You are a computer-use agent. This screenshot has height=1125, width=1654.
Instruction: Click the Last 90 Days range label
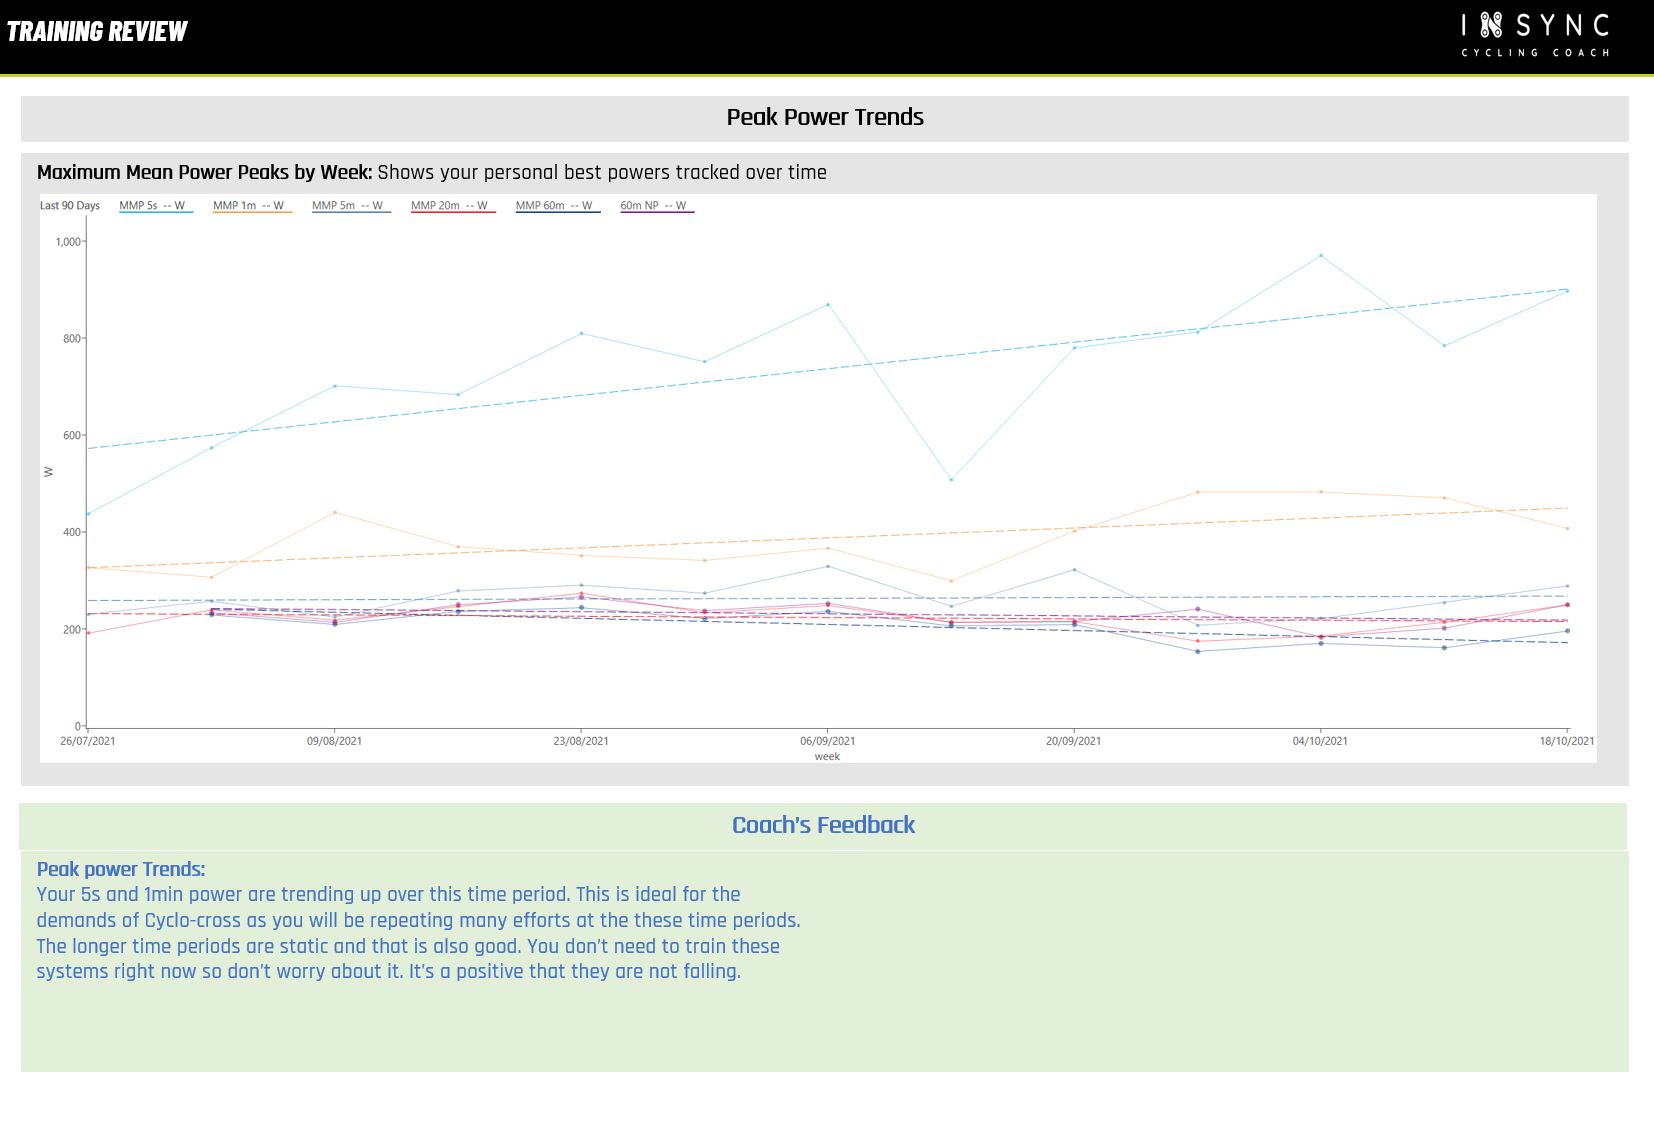coord(70,206)
